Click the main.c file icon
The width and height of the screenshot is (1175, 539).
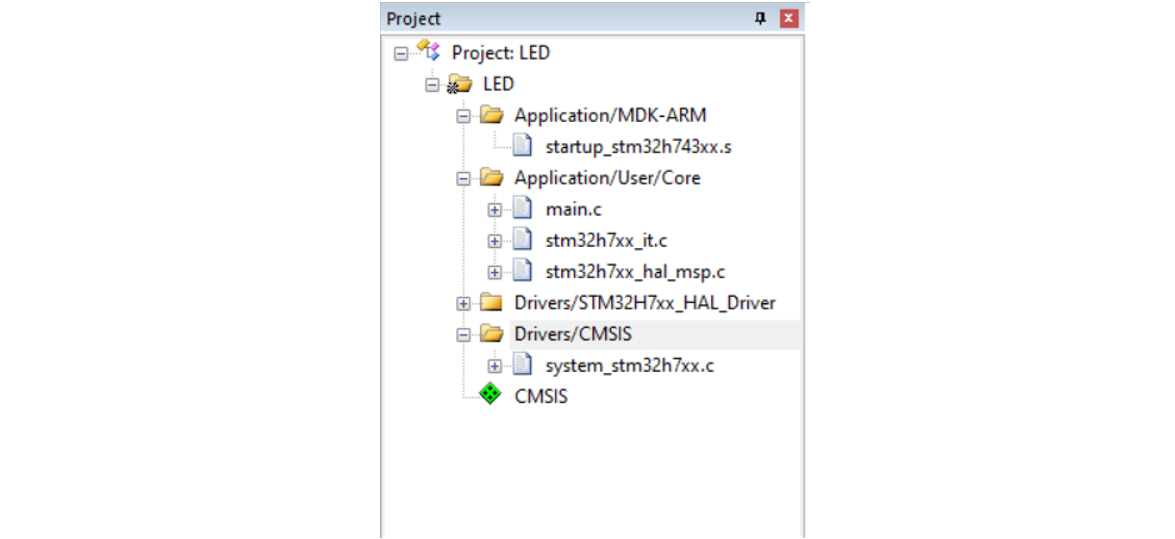[522, 209]
